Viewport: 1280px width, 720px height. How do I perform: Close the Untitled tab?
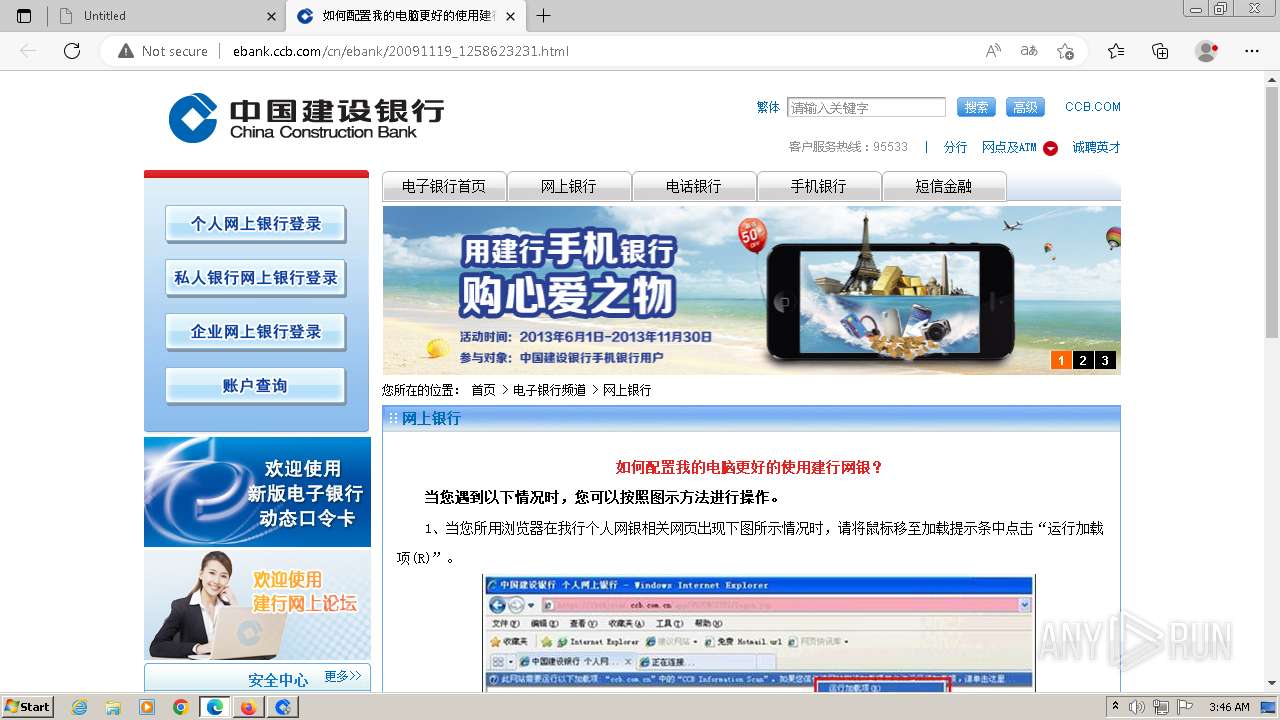point(272,16)
